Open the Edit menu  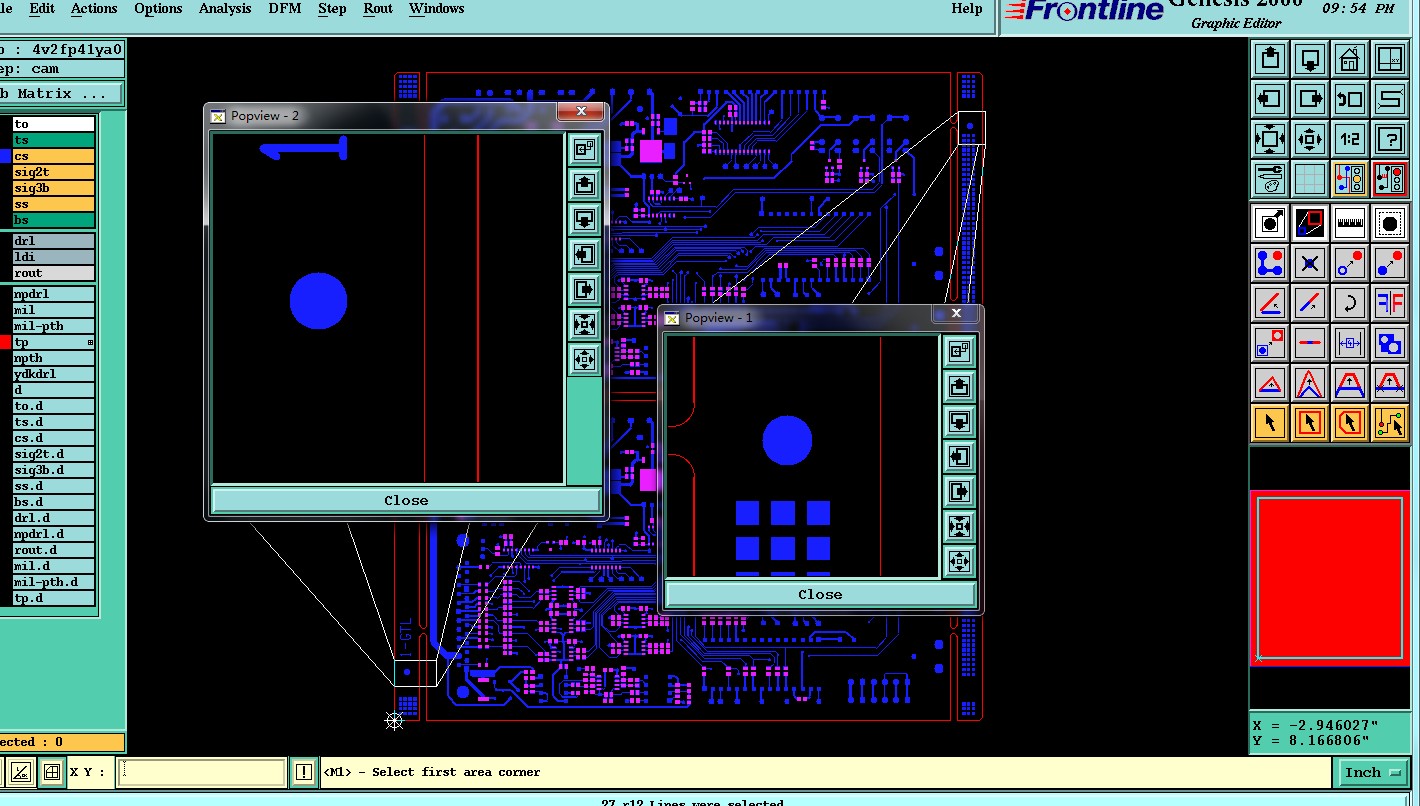tap(42, 9)
